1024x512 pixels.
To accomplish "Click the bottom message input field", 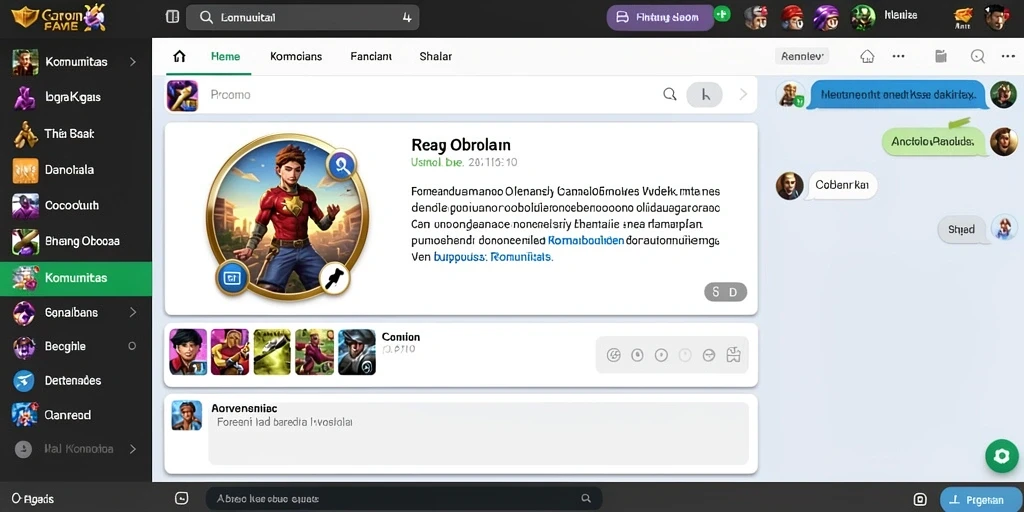I will coord(404,498).
